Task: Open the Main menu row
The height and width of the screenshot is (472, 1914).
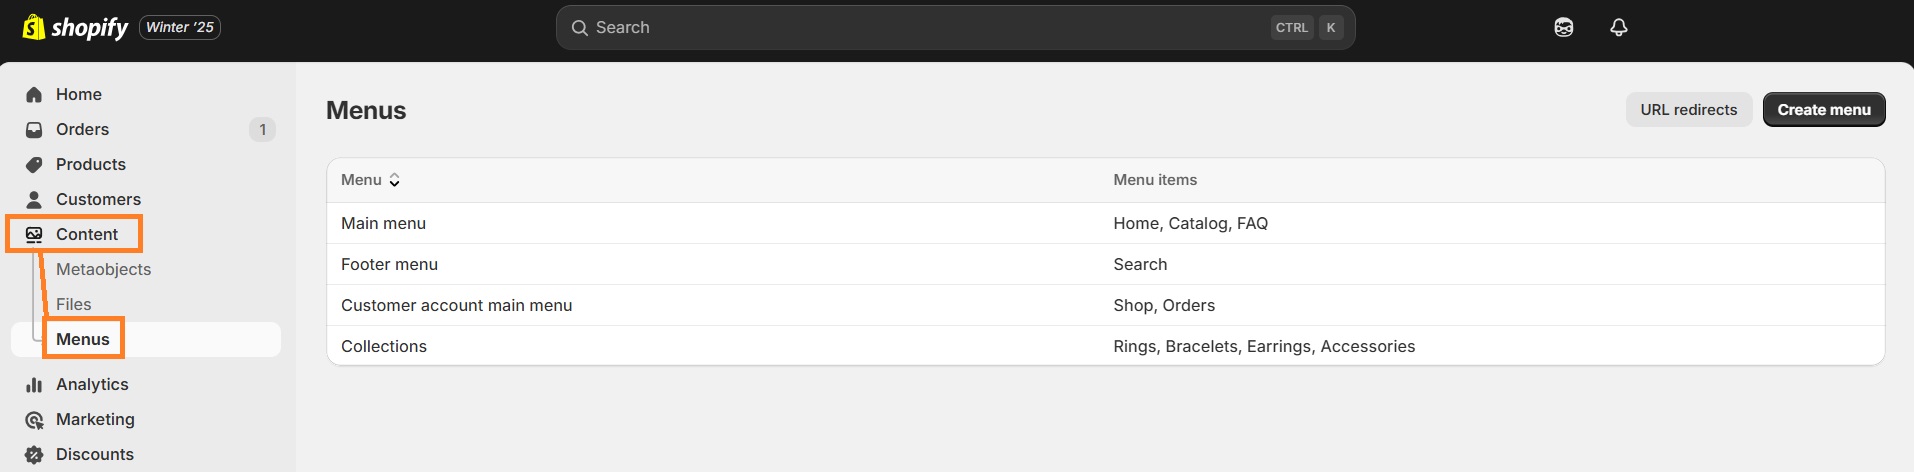Action: coord(383,223)
